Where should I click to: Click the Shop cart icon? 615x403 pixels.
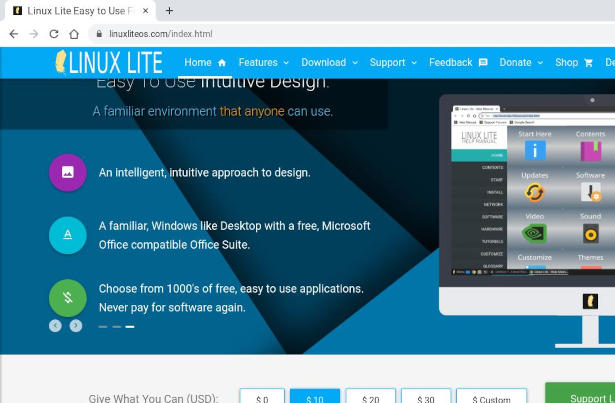(588, 63)
